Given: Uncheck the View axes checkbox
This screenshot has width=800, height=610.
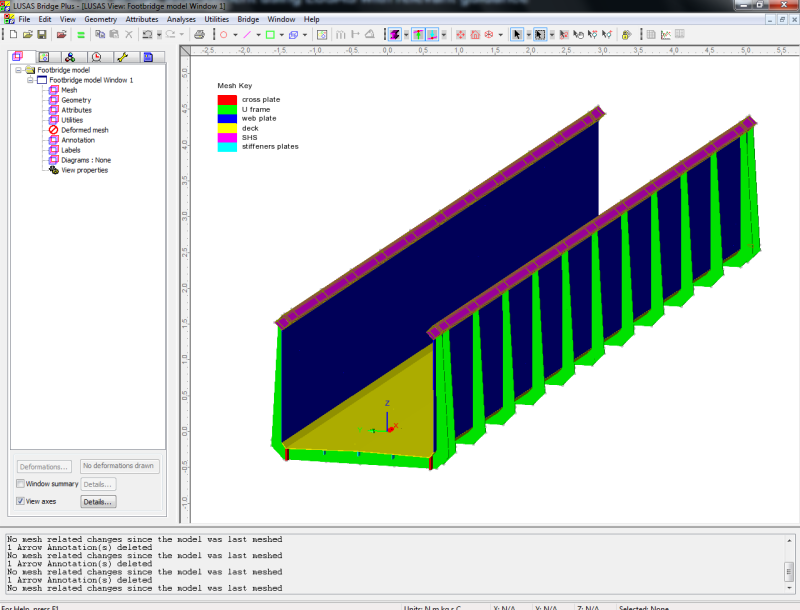Looking at the screenshot, I should click(20, 501).
